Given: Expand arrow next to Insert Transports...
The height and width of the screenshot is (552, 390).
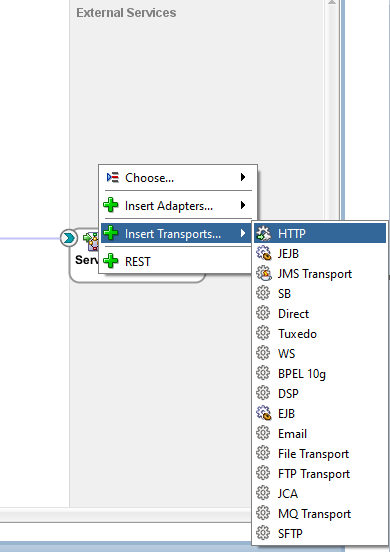Looking at the screenshot, I should pos(243,233).
